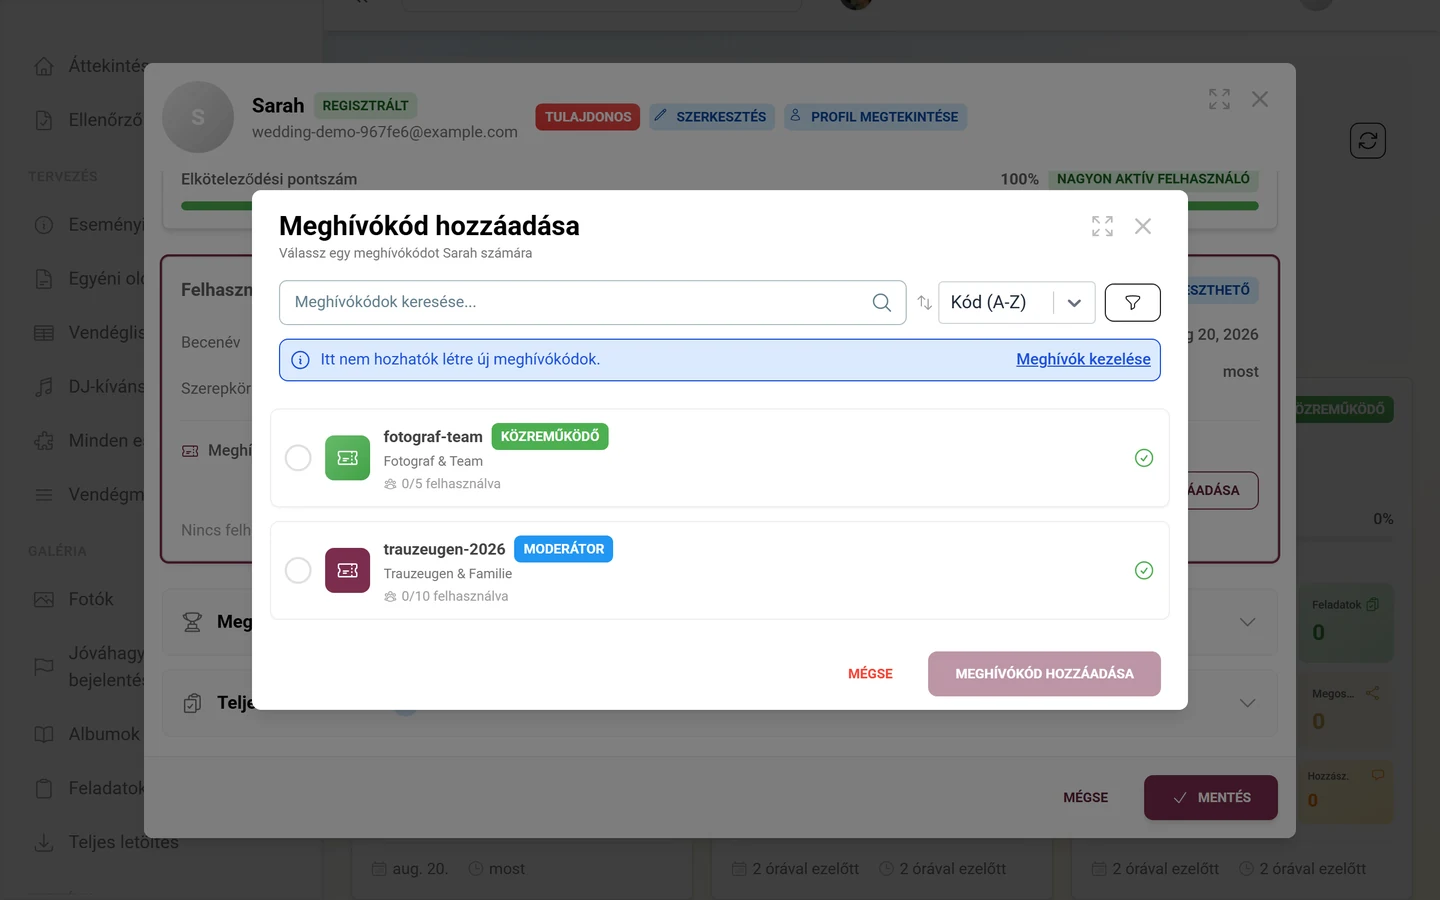The height and width of the screenshot is (900, 1440).
Task: Expand the first collapsed section chevron
Action: click(x=1247, y=622)
